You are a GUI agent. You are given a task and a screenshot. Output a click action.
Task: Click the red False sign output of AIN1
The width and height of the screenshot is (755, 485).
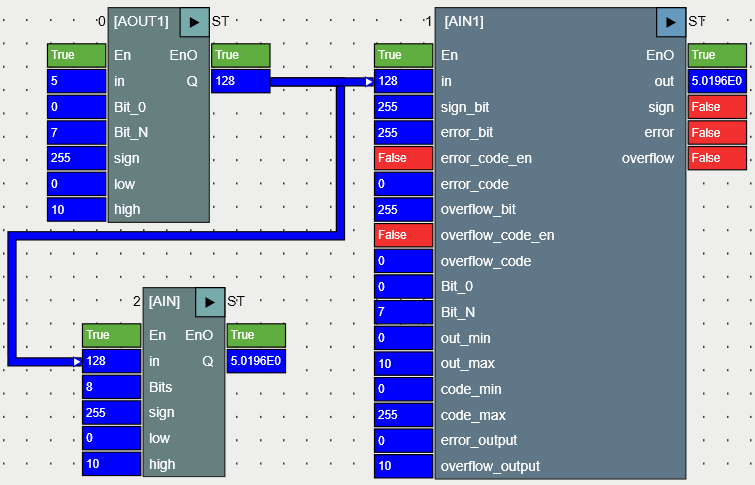pyautogui.click(x=717, y=107)
